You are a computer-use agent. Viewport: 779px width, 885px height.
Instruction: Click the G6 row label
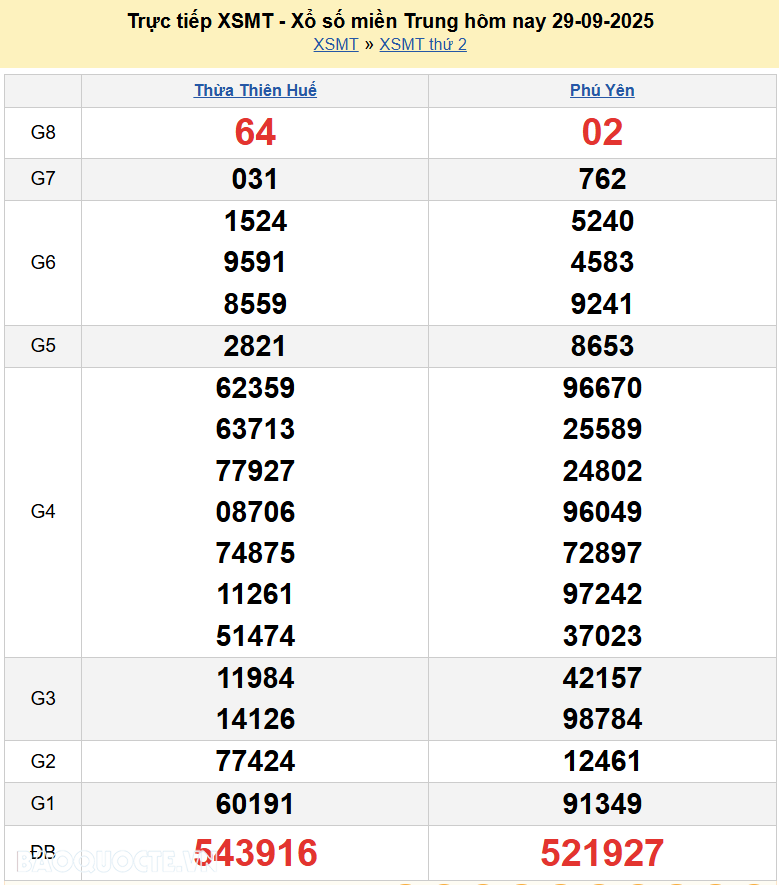click(x=43, y=262)
